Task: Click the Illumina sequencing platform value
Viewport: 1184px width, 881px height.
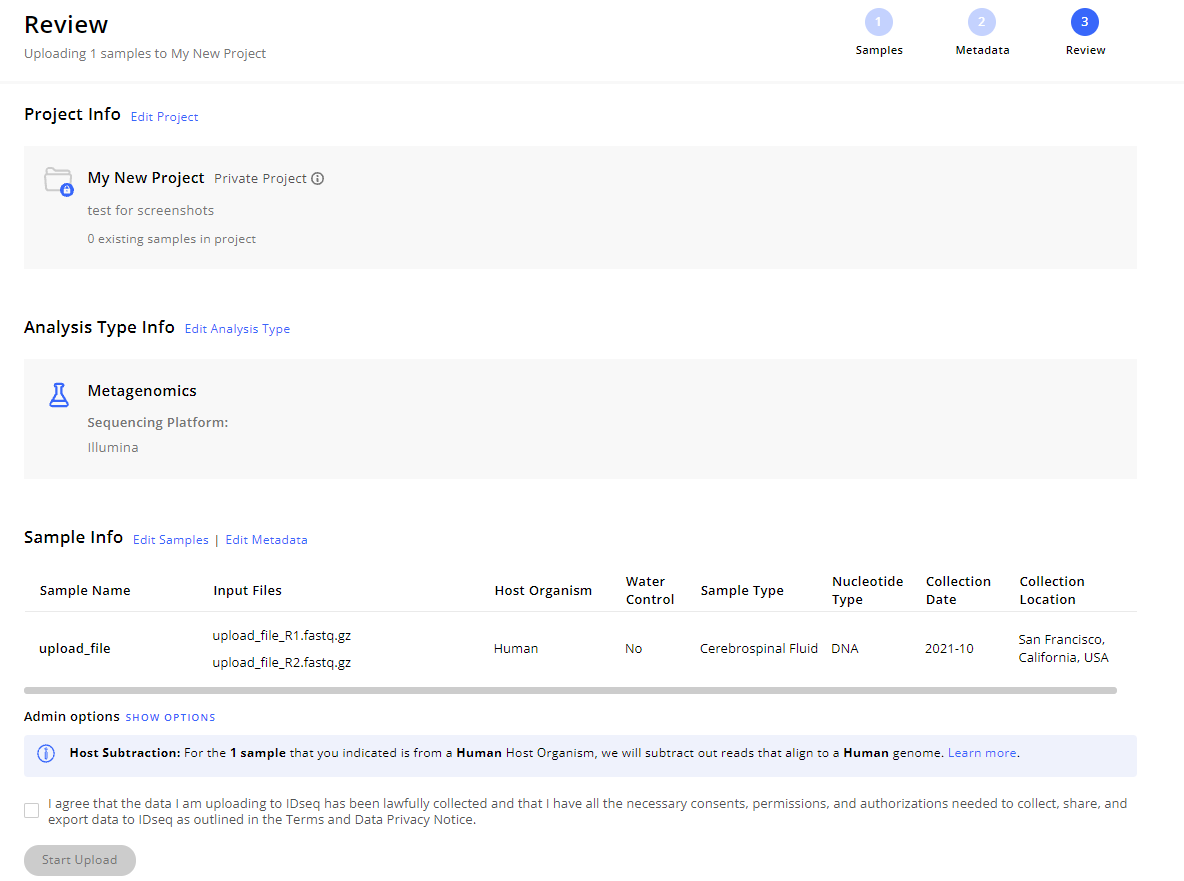Action: (113, 448)
